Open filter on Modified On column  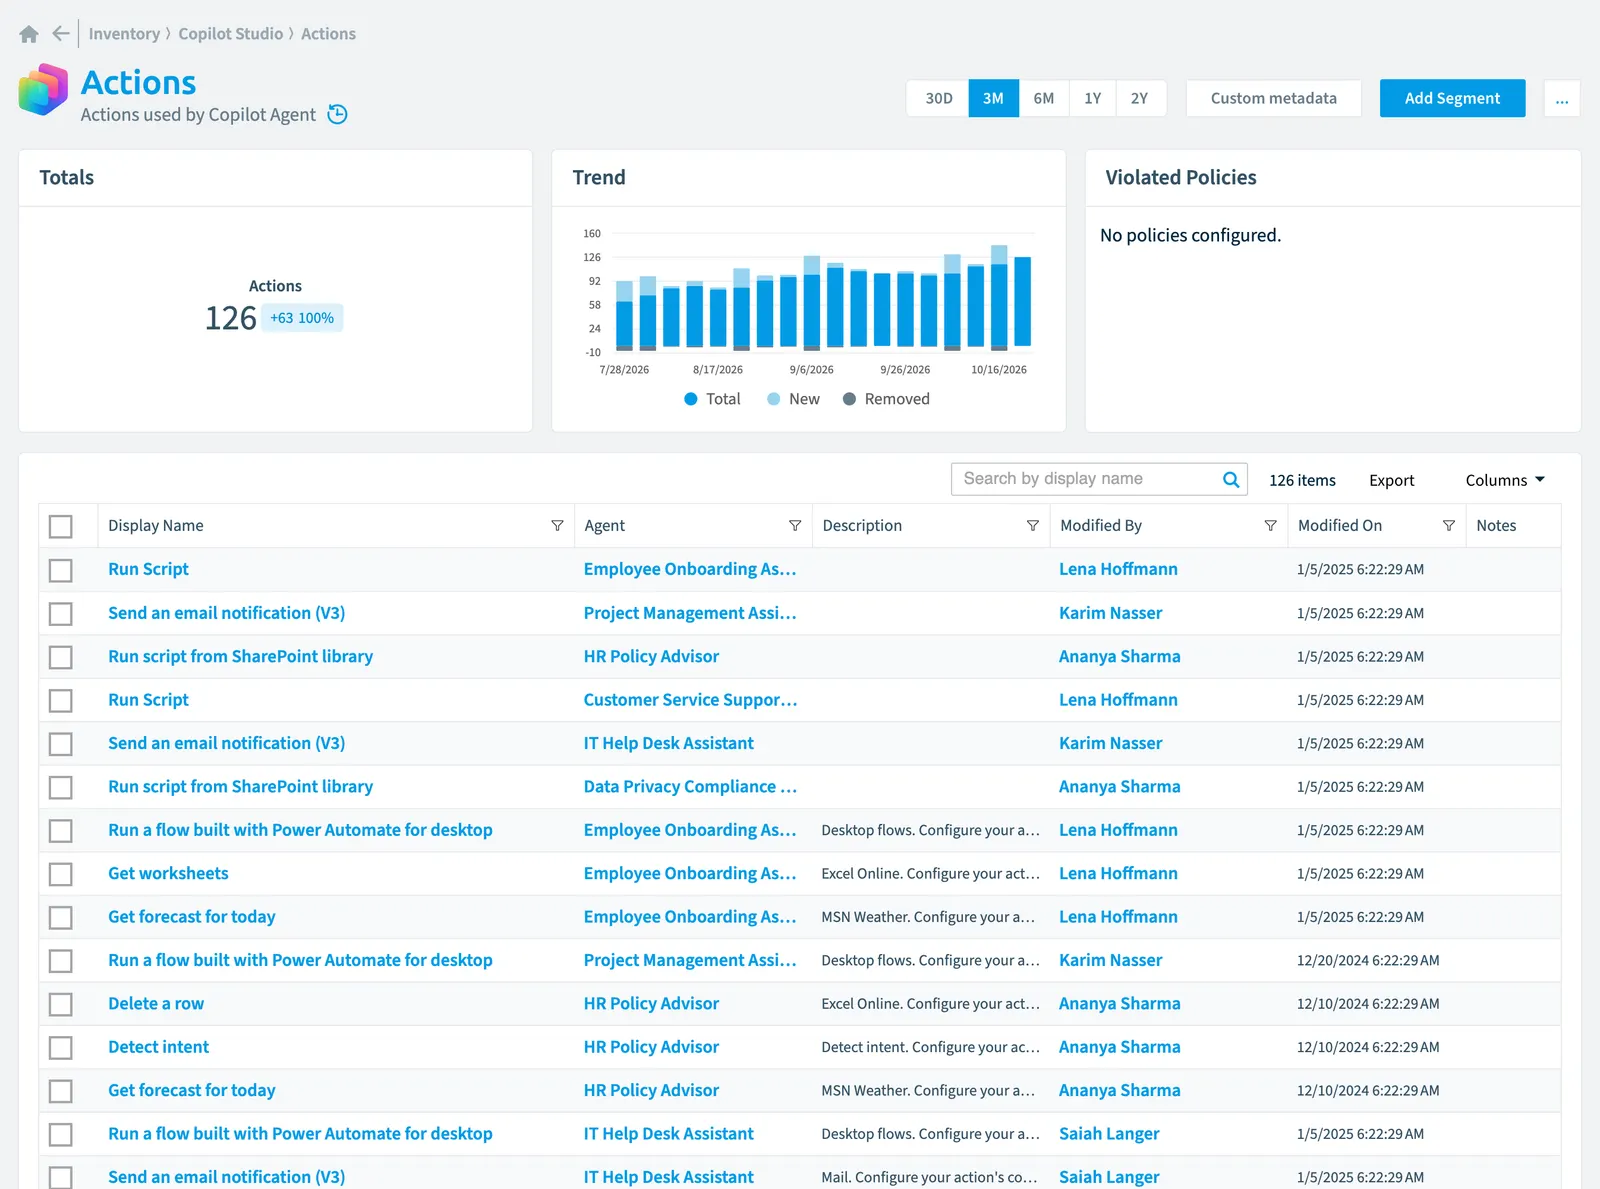click(x=1448, y=526)
